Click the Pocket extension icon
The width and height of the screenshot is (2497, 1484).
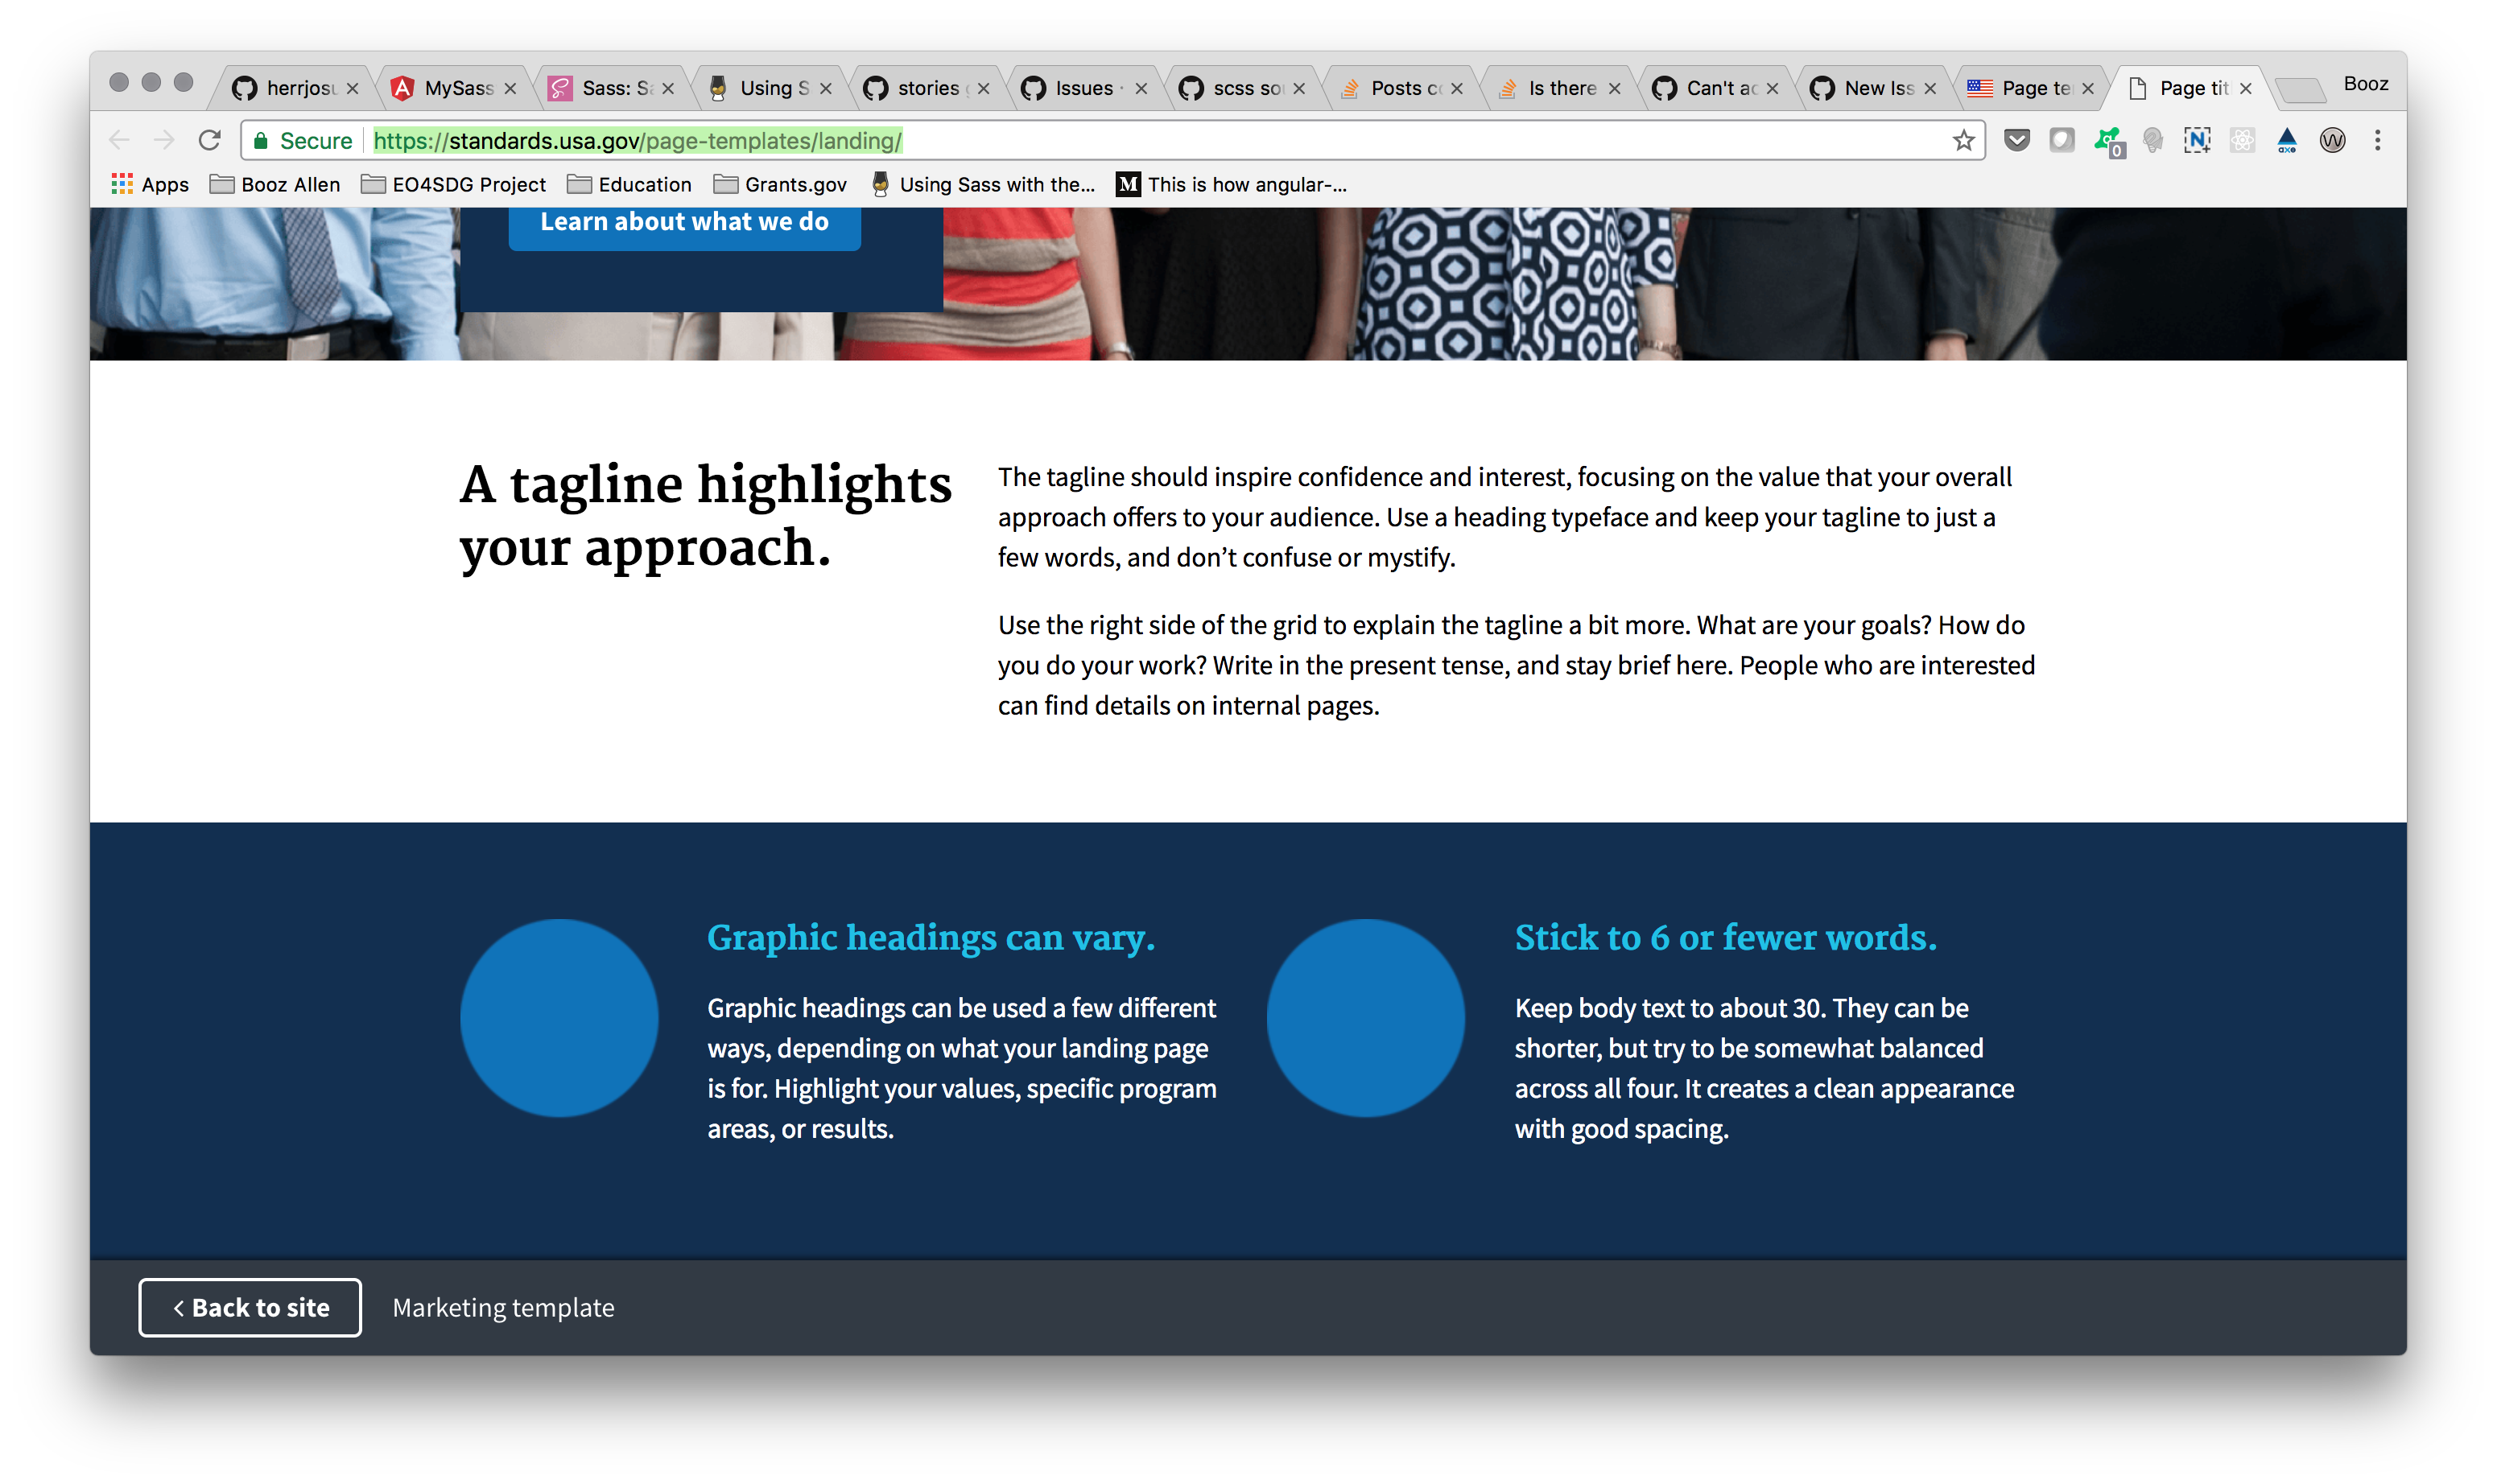tap(2016, 140)
